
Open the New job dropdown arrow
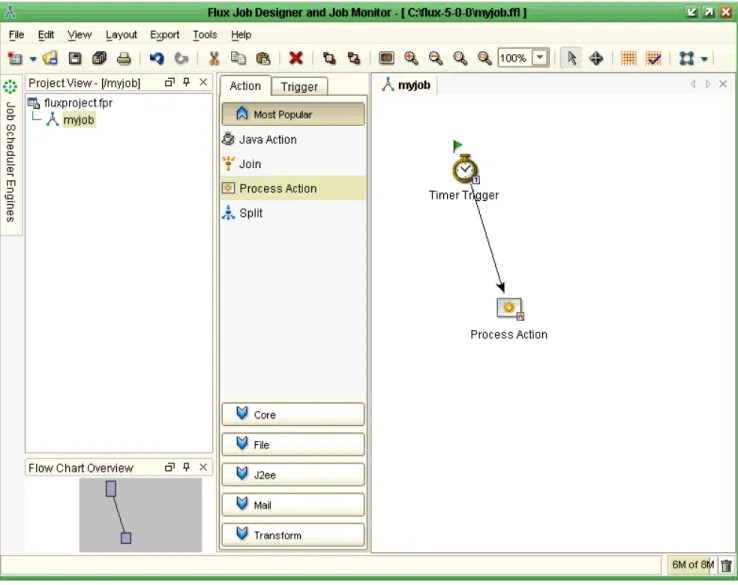(33, 59)
